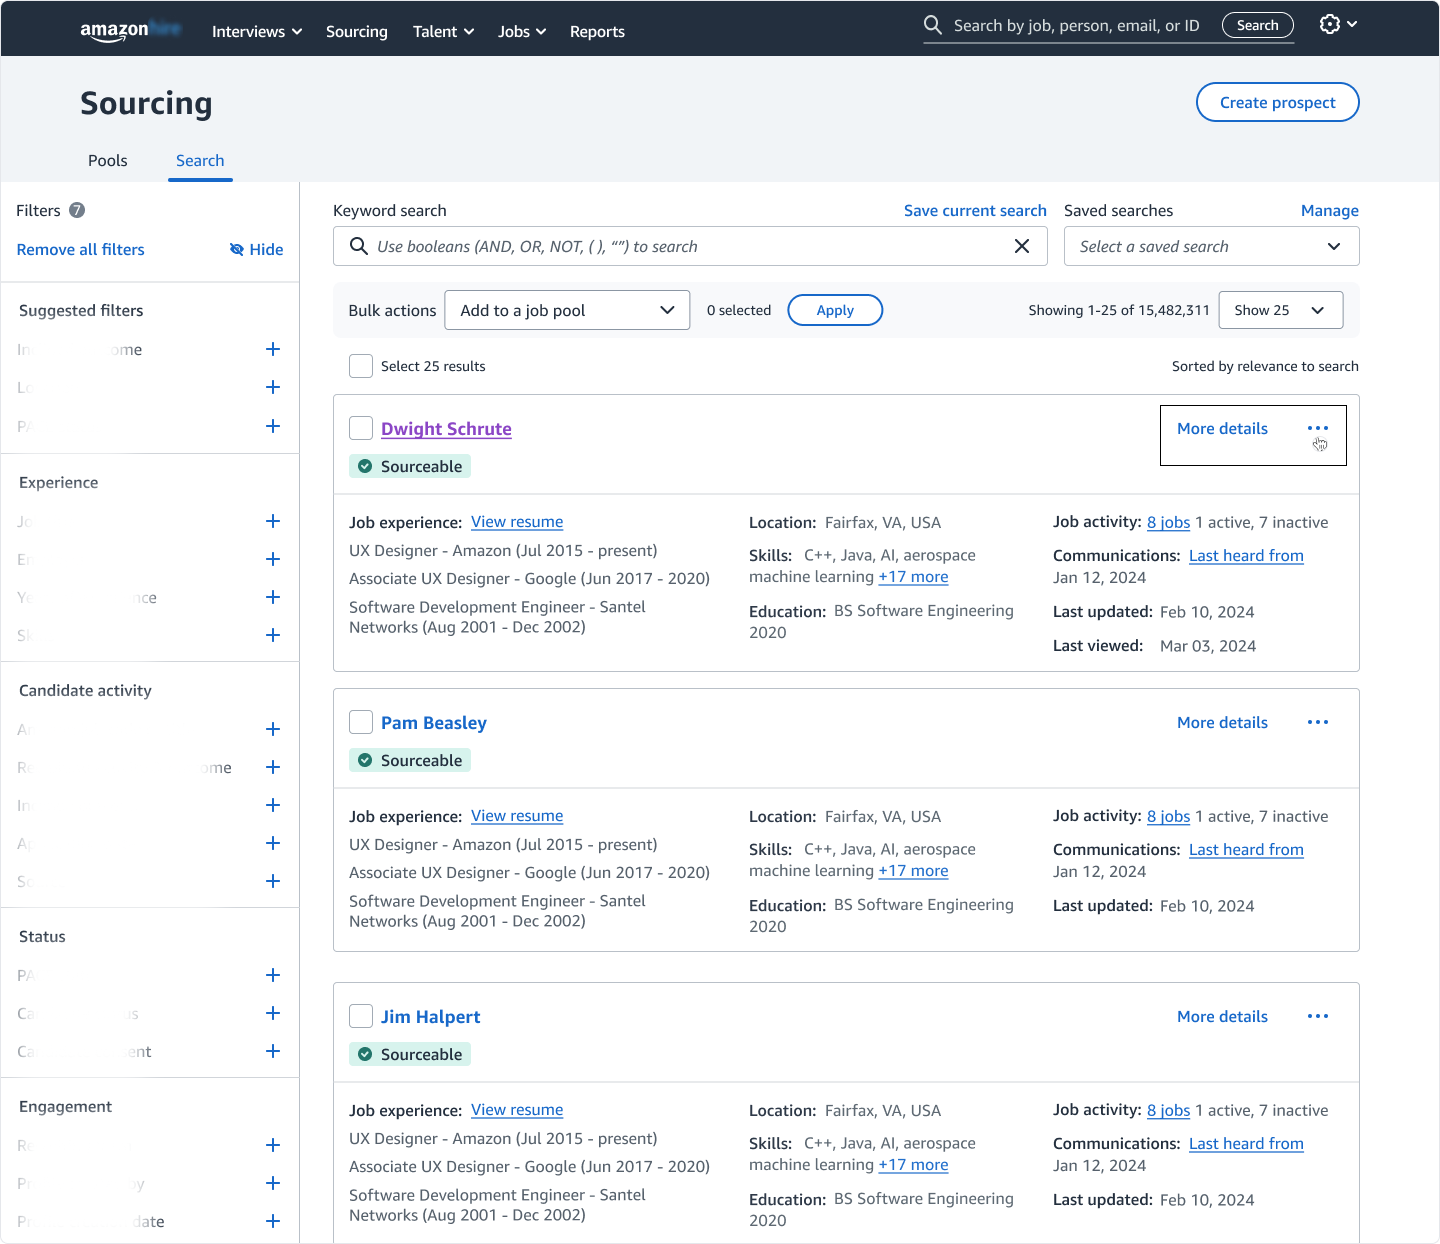Viewport: 1440px width, 1244px height.
Task: Open Dwight Schrute's profile link
Action: coord(446,428)
